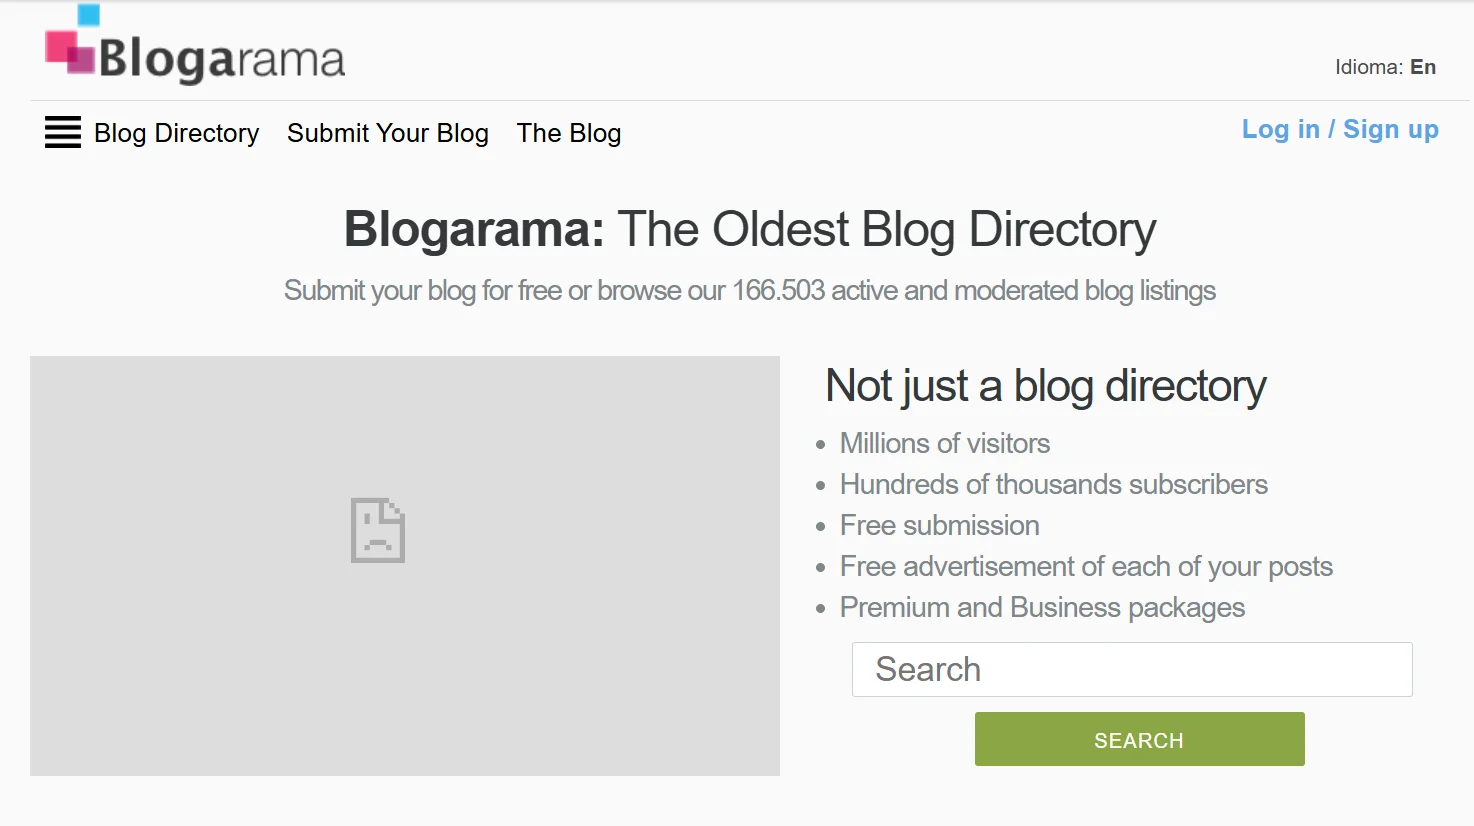Image resolution: width=1474 pixels, height=826 pixels.
Task: Select Hundreds of thousands subscribers bullet
Action: click(x=1054, y=484)
